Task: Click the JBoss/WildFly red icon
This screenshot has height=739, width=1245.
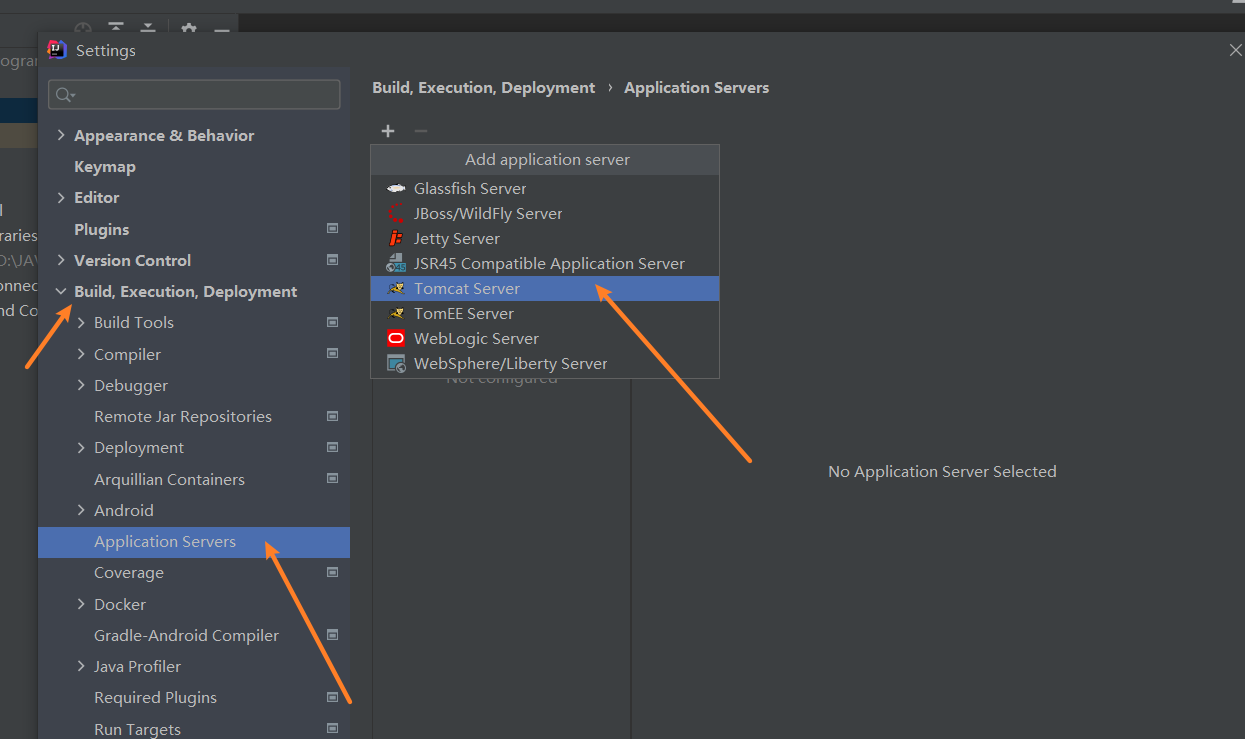Action: (x=397, y=213)
